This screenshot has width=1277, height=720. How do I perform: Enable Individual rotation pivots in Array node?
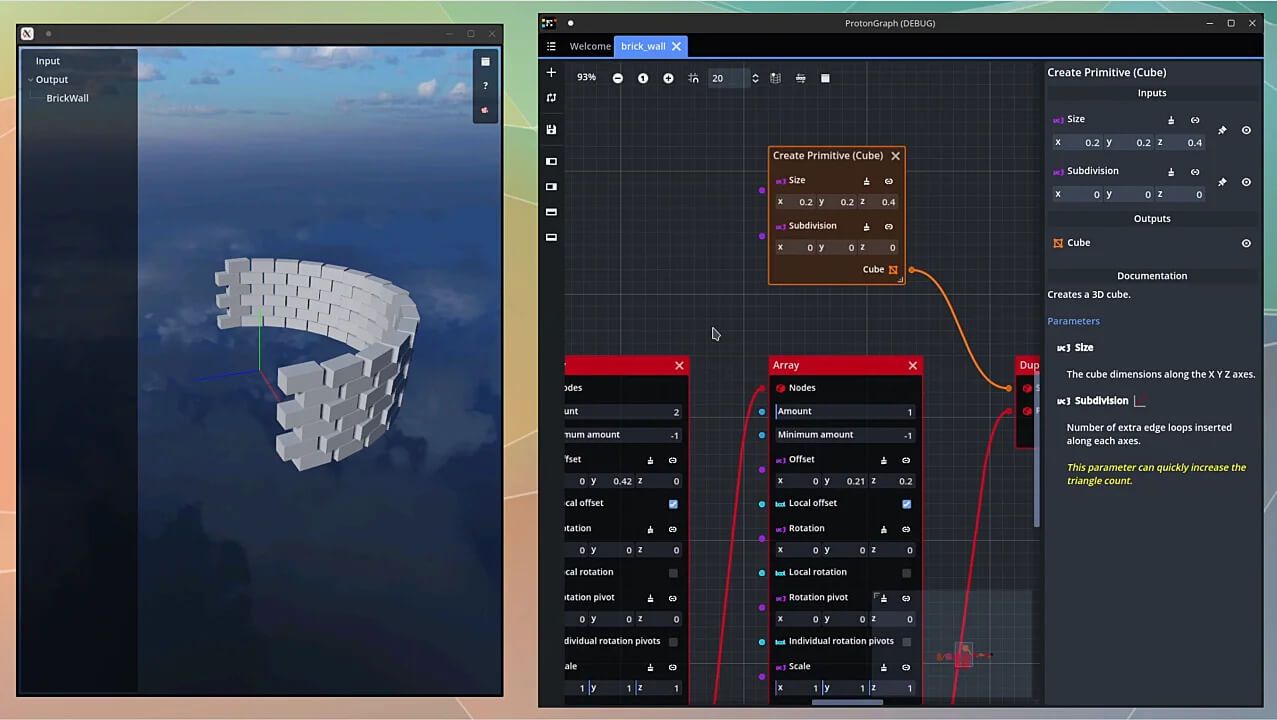906,641
